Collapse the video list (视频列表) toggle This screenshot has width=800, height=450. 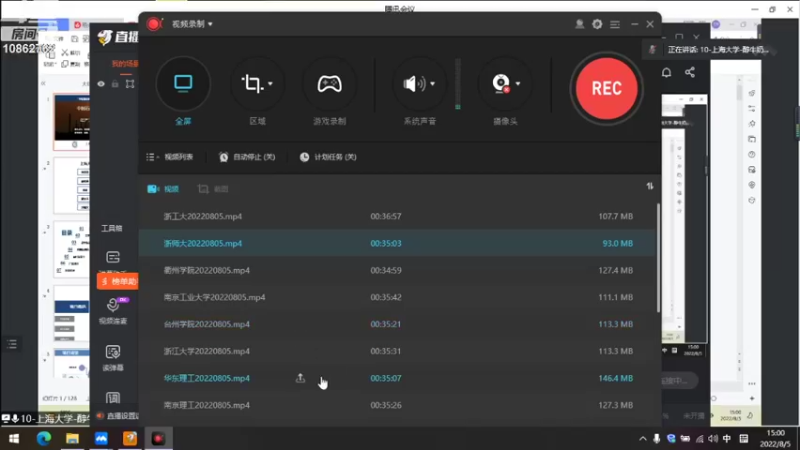click(169, 157)
